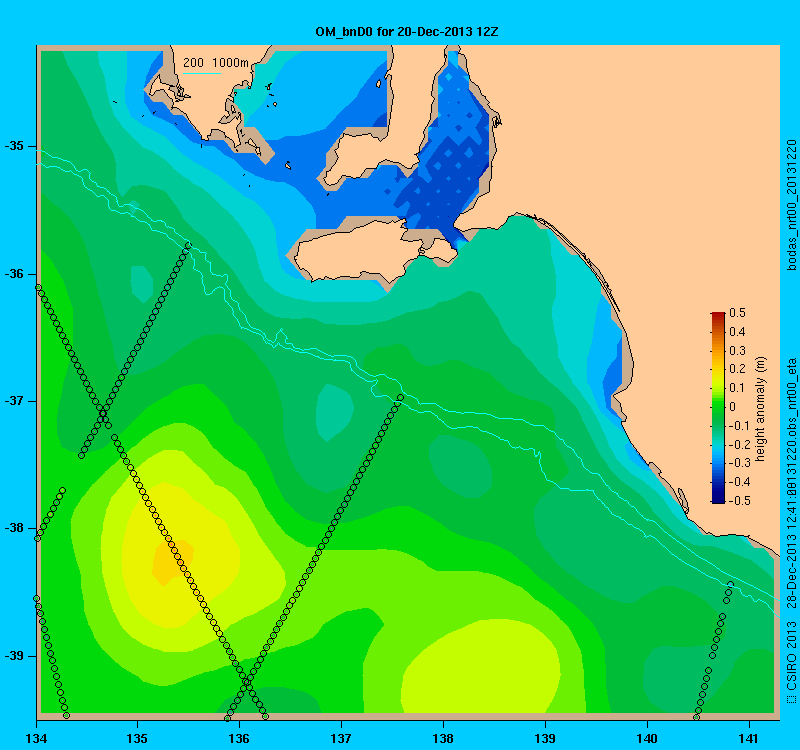Click the colorbar tick label '0.3'
This screenshot has height=750, width=800.
click(737, 351)
